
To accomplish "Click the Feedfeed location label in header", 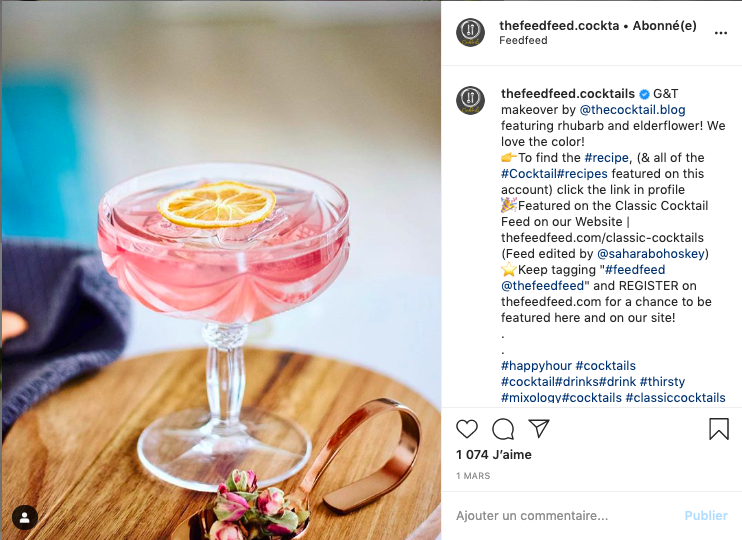I will tap(523, 41).
